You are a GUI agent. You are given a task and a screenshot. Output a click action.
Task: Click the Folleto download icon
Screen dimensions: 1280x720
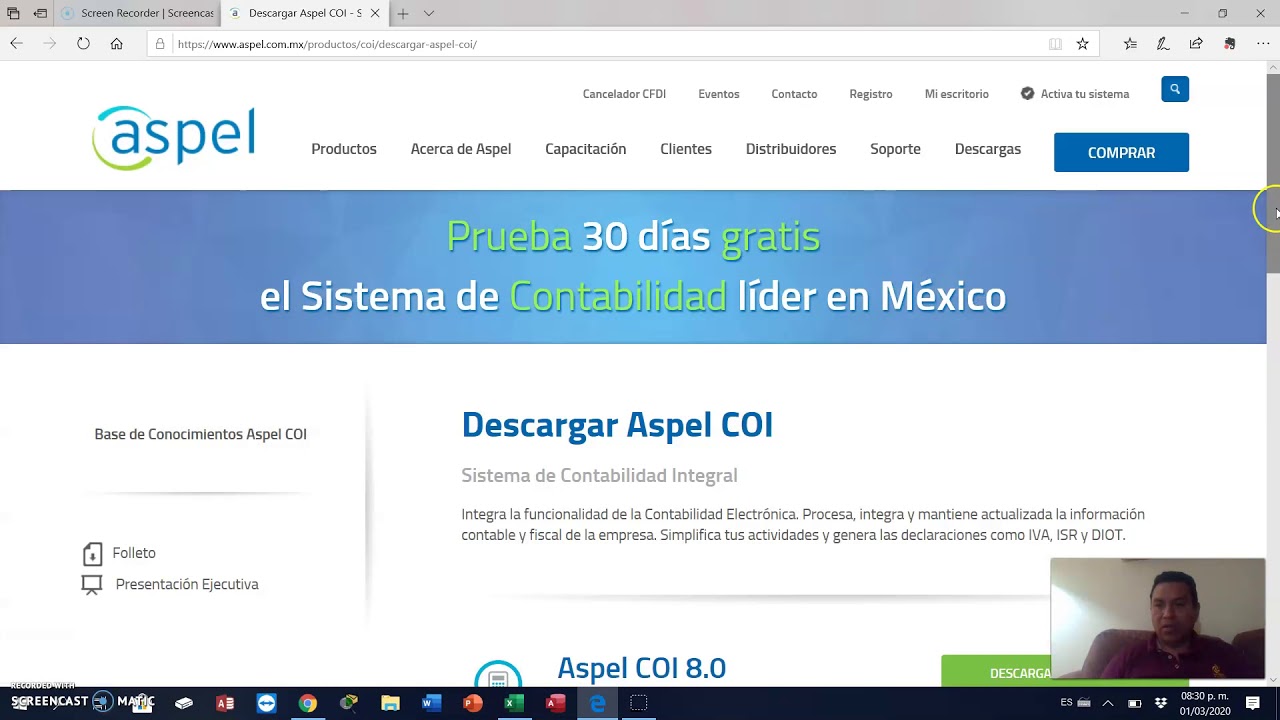(x=92, y=553)
